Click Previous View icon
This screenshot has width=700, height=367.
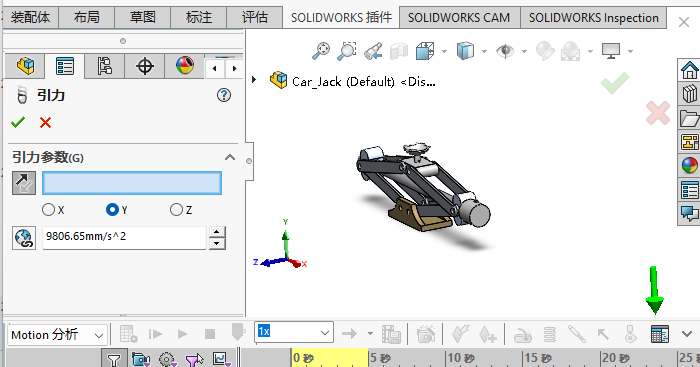[373, 51]
